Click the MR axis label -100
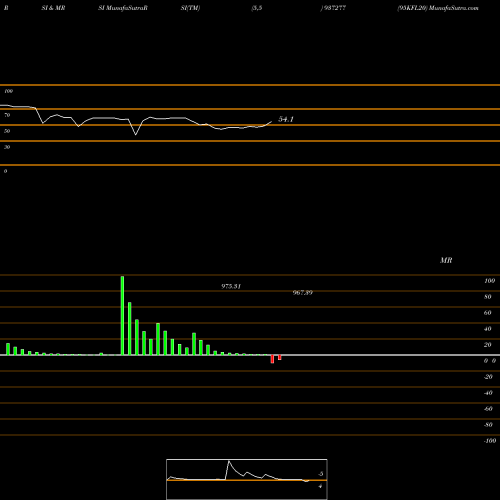Viewport: 500px width, 500px height. 490,441
